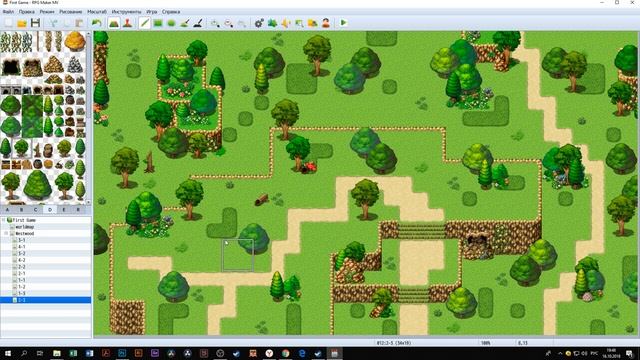
Task: Pick the dark cave entrance tile
Action: (x=11, y=66)
